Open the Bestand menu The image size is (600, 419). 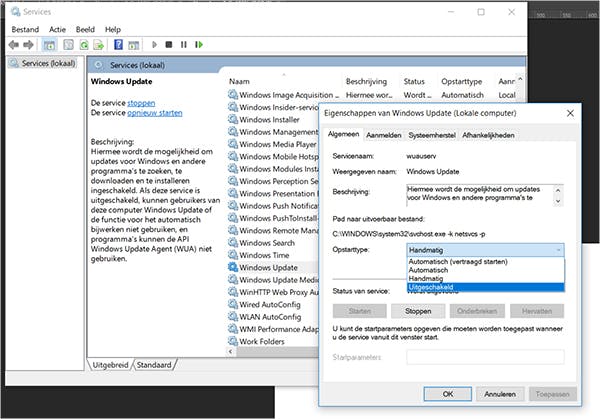pyautogui.click(x=25, y=29)
